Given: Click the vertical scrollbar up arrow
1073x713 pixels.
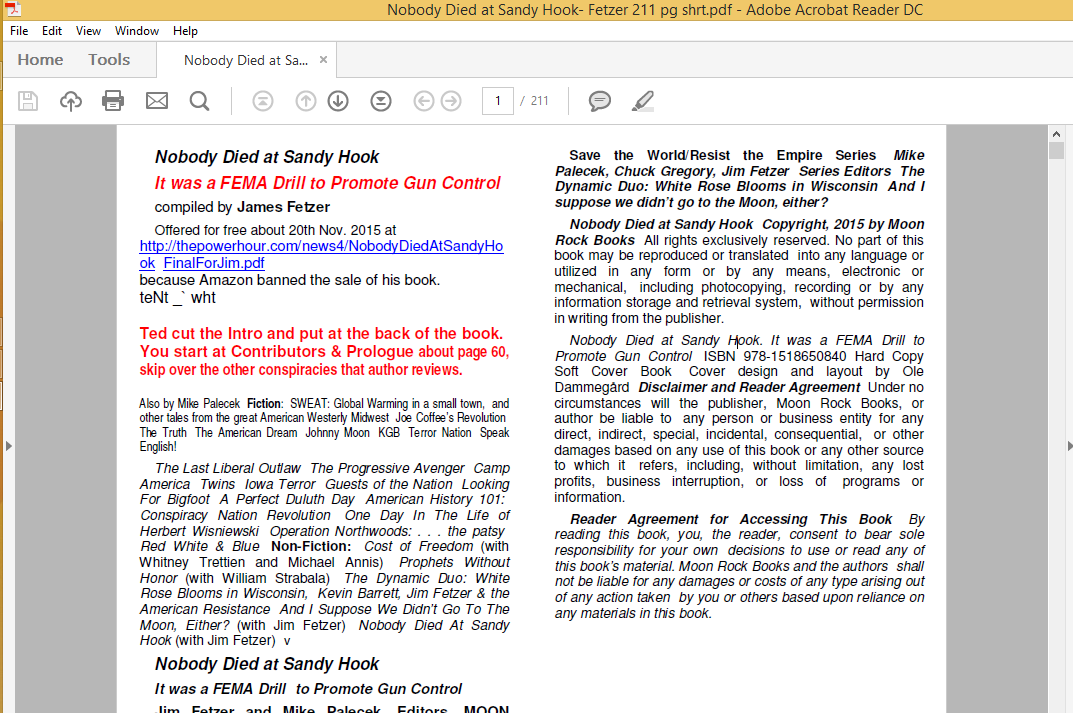Looking at the screenshot, I should [x=1057, y=134].
